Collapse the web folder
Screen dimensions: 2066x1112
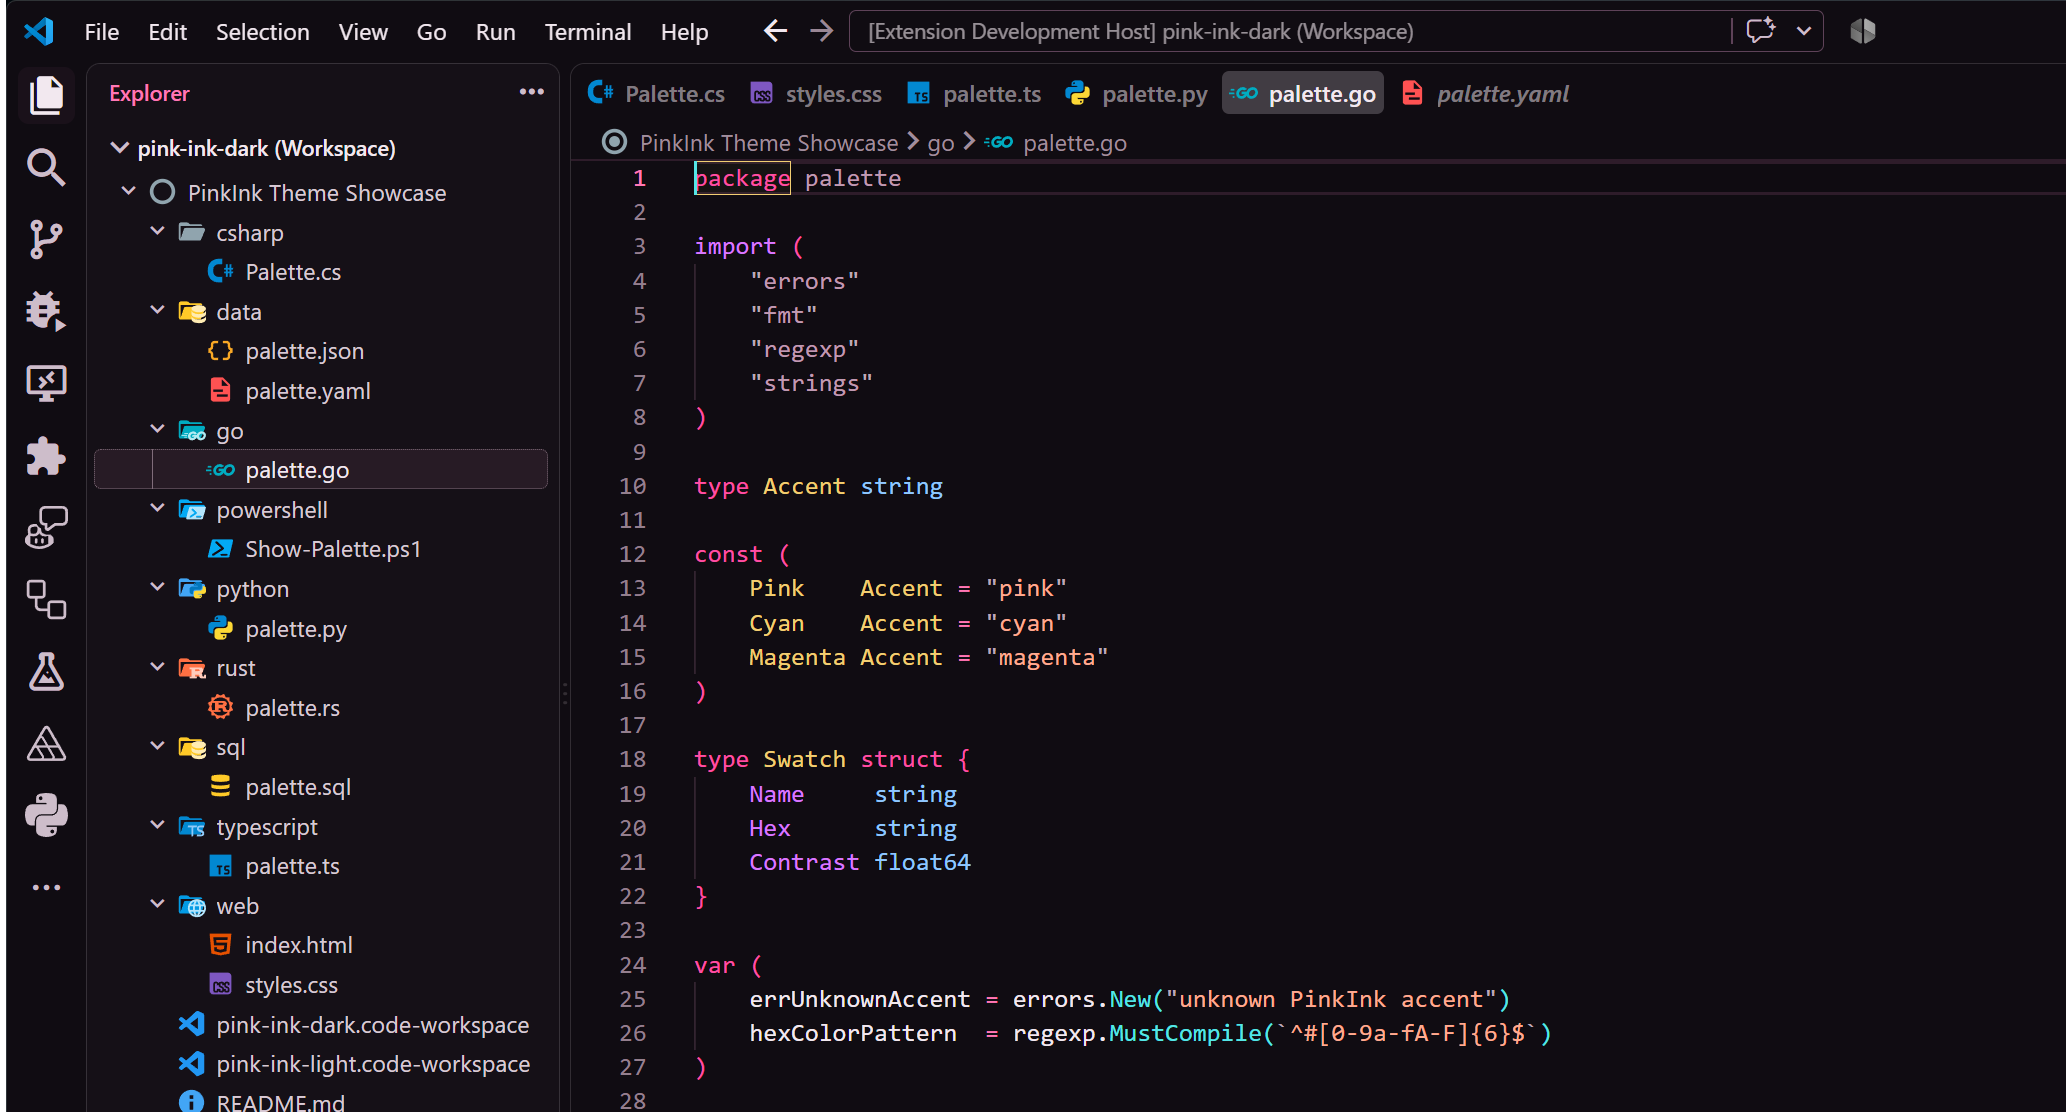[157, 904]
